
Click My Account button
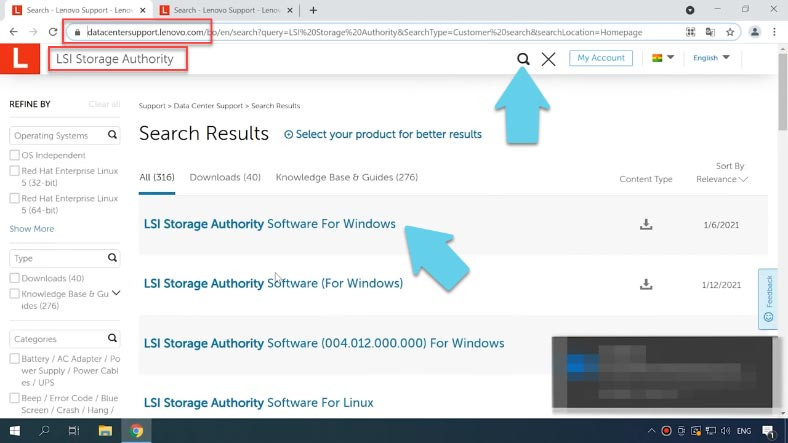point(601,58)
